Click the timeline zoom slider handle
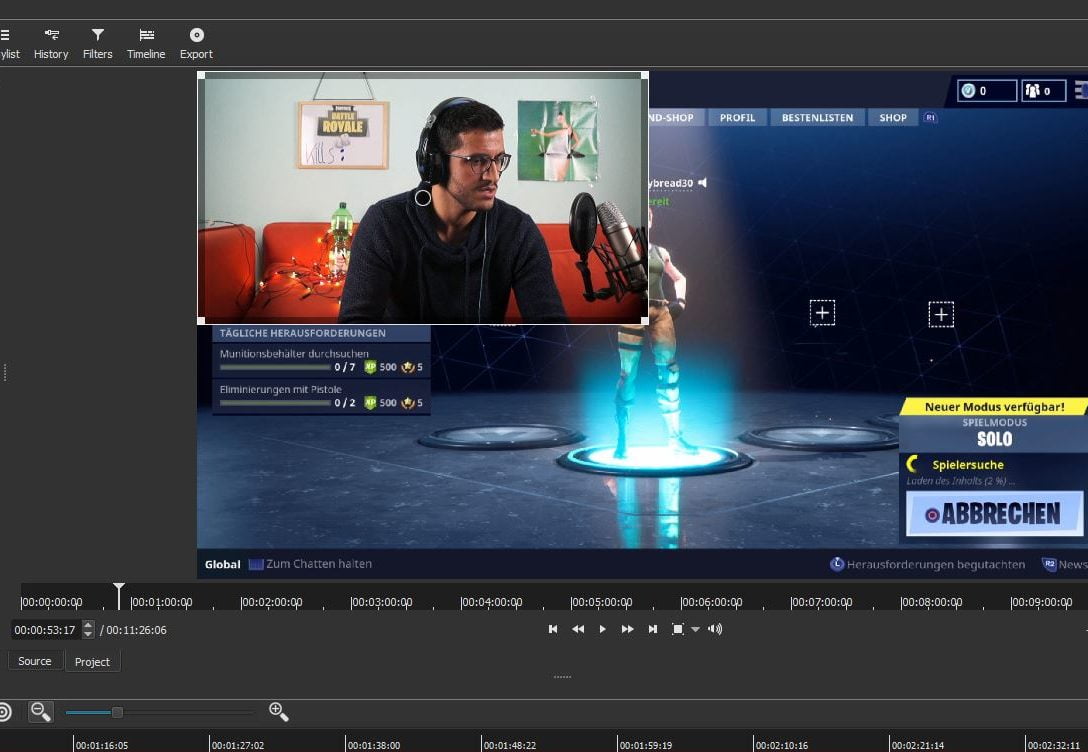This screenshot has height=752, width=1088. pyautogui.click(x=117, y=712)
